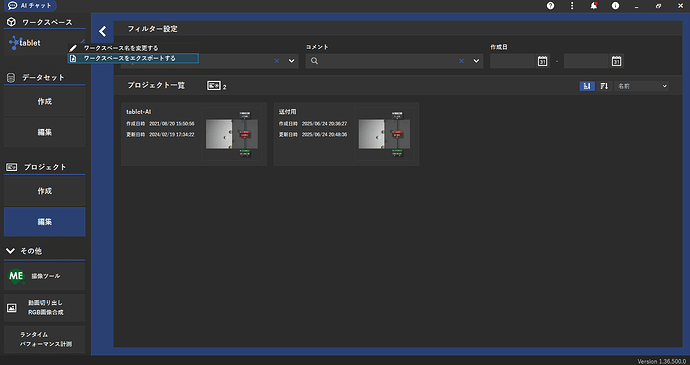The image size is (690, 365).
Task: Launch the ME 撮像ツール
Action: 44,276
